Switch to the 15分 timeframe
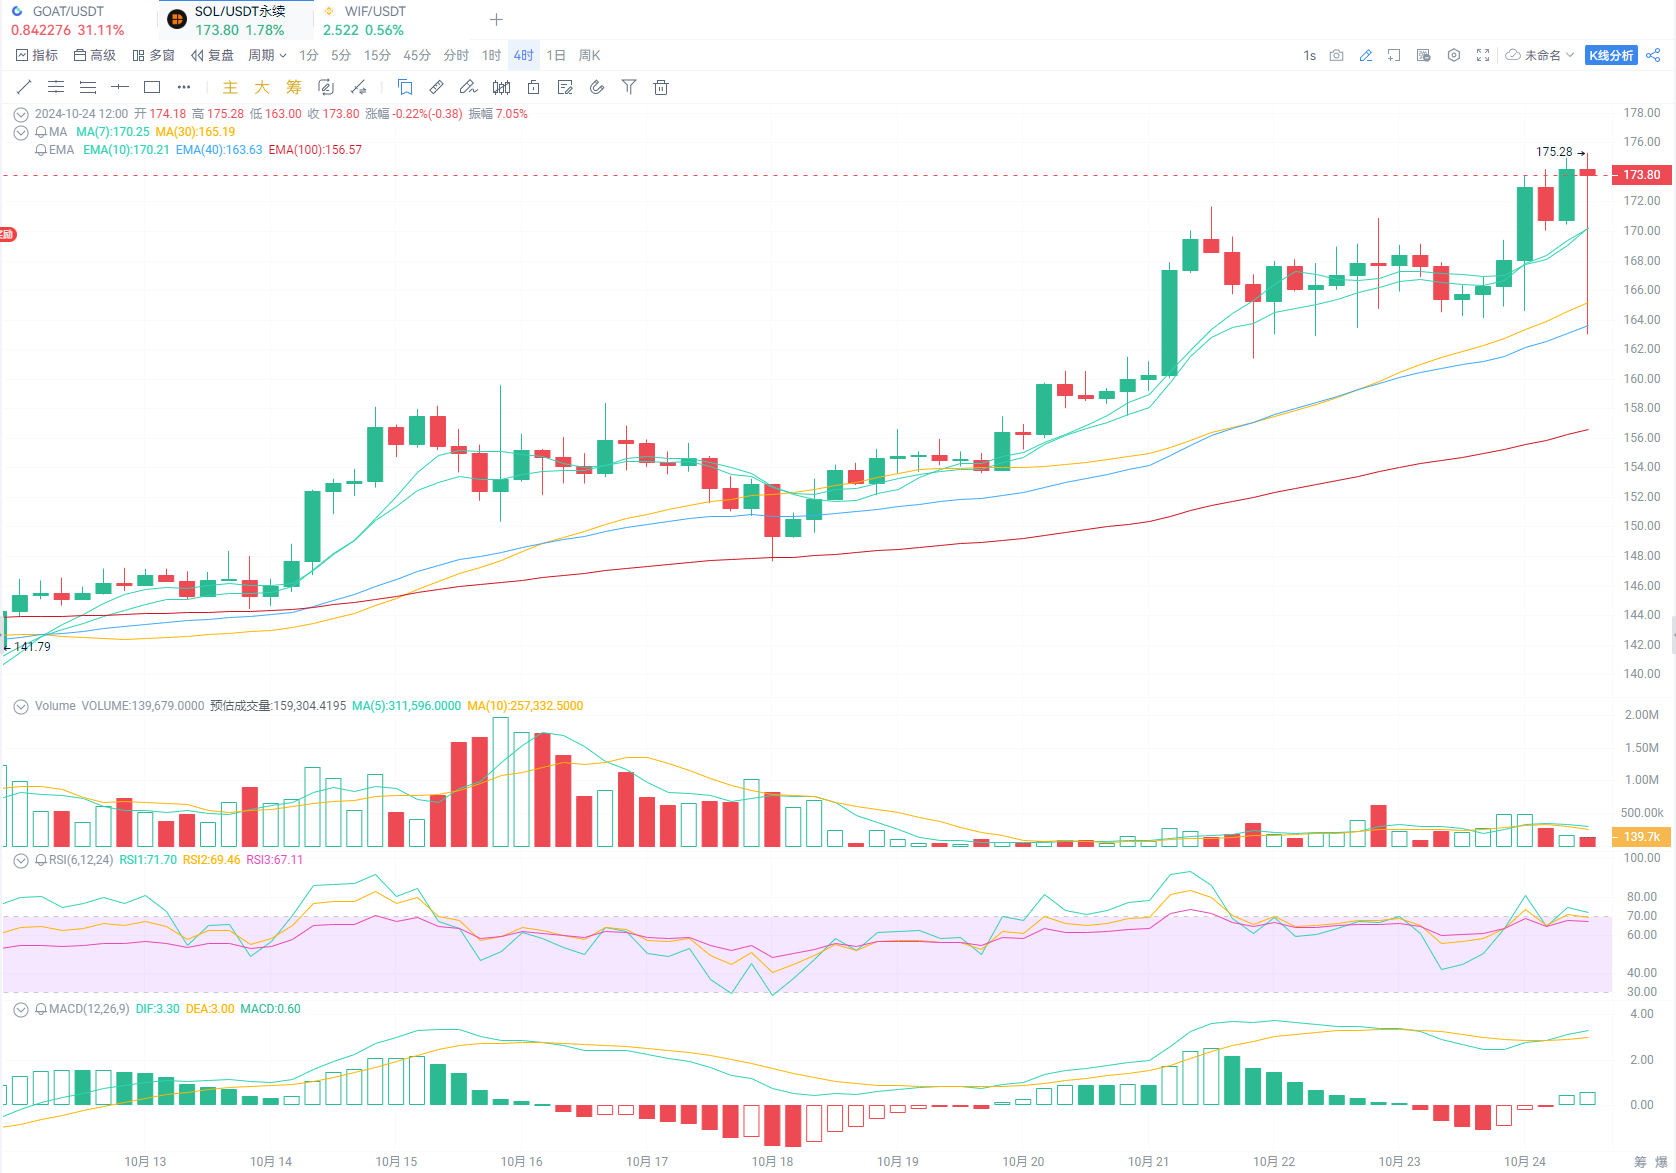The width and height of the screenshot is (1676, 1173). [377, 55]
